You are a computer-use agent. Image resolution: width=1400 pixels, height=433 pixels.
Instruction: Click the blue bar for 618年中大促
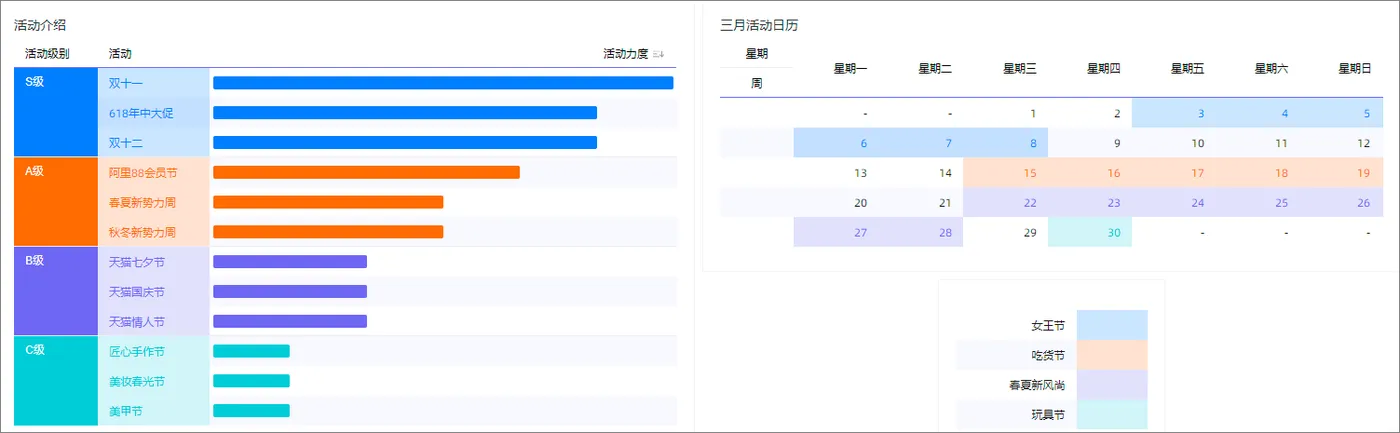tap(405, 113)
